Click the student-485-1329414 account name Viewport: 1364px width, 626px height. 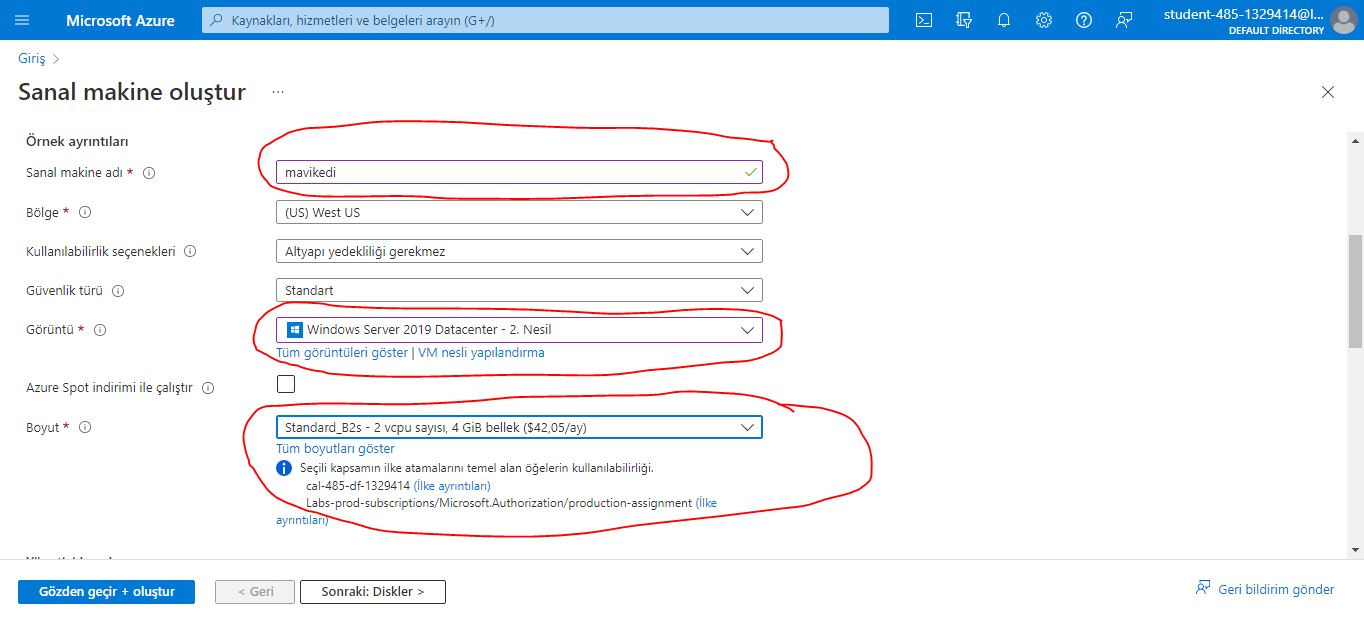(1244, 14)
